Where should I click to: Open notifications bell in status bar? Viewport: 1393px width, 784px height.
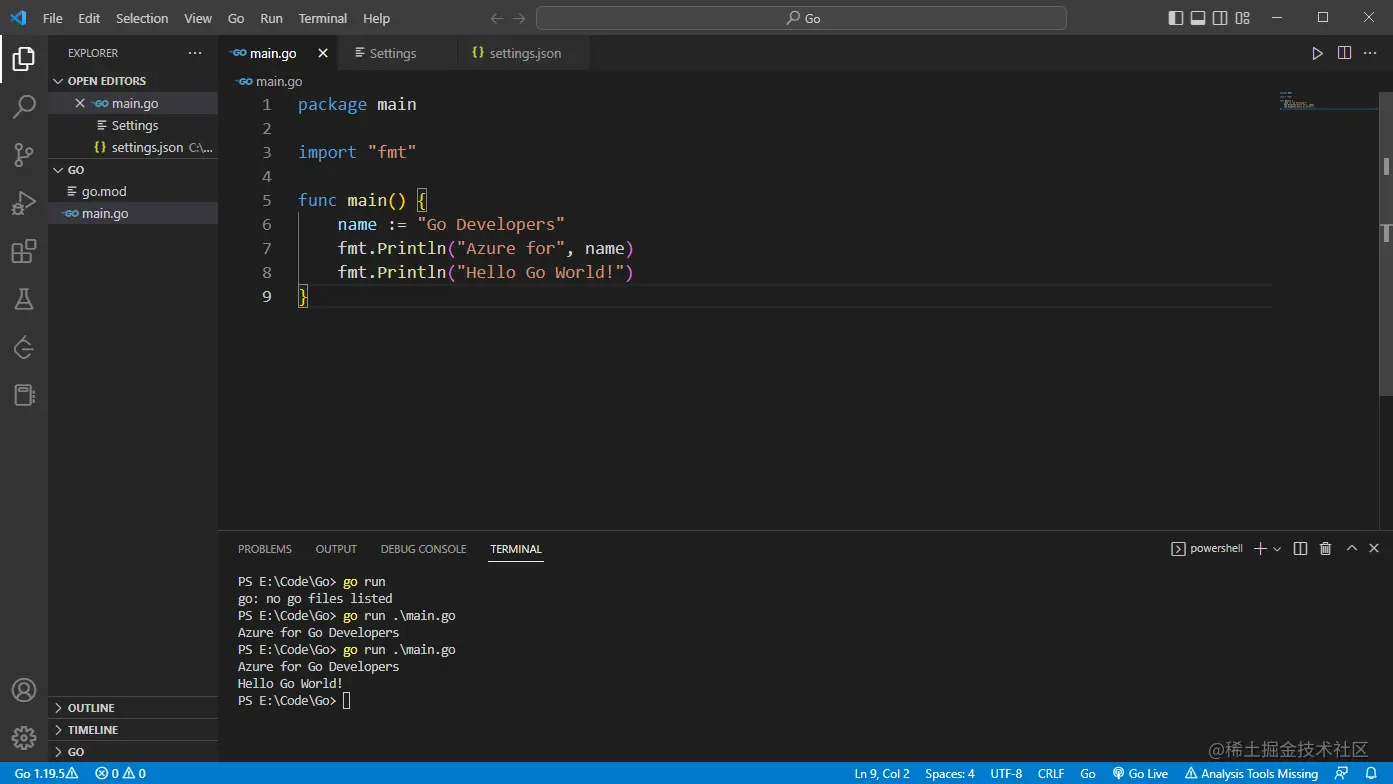pyautogui.click(x=1371, y=773)
